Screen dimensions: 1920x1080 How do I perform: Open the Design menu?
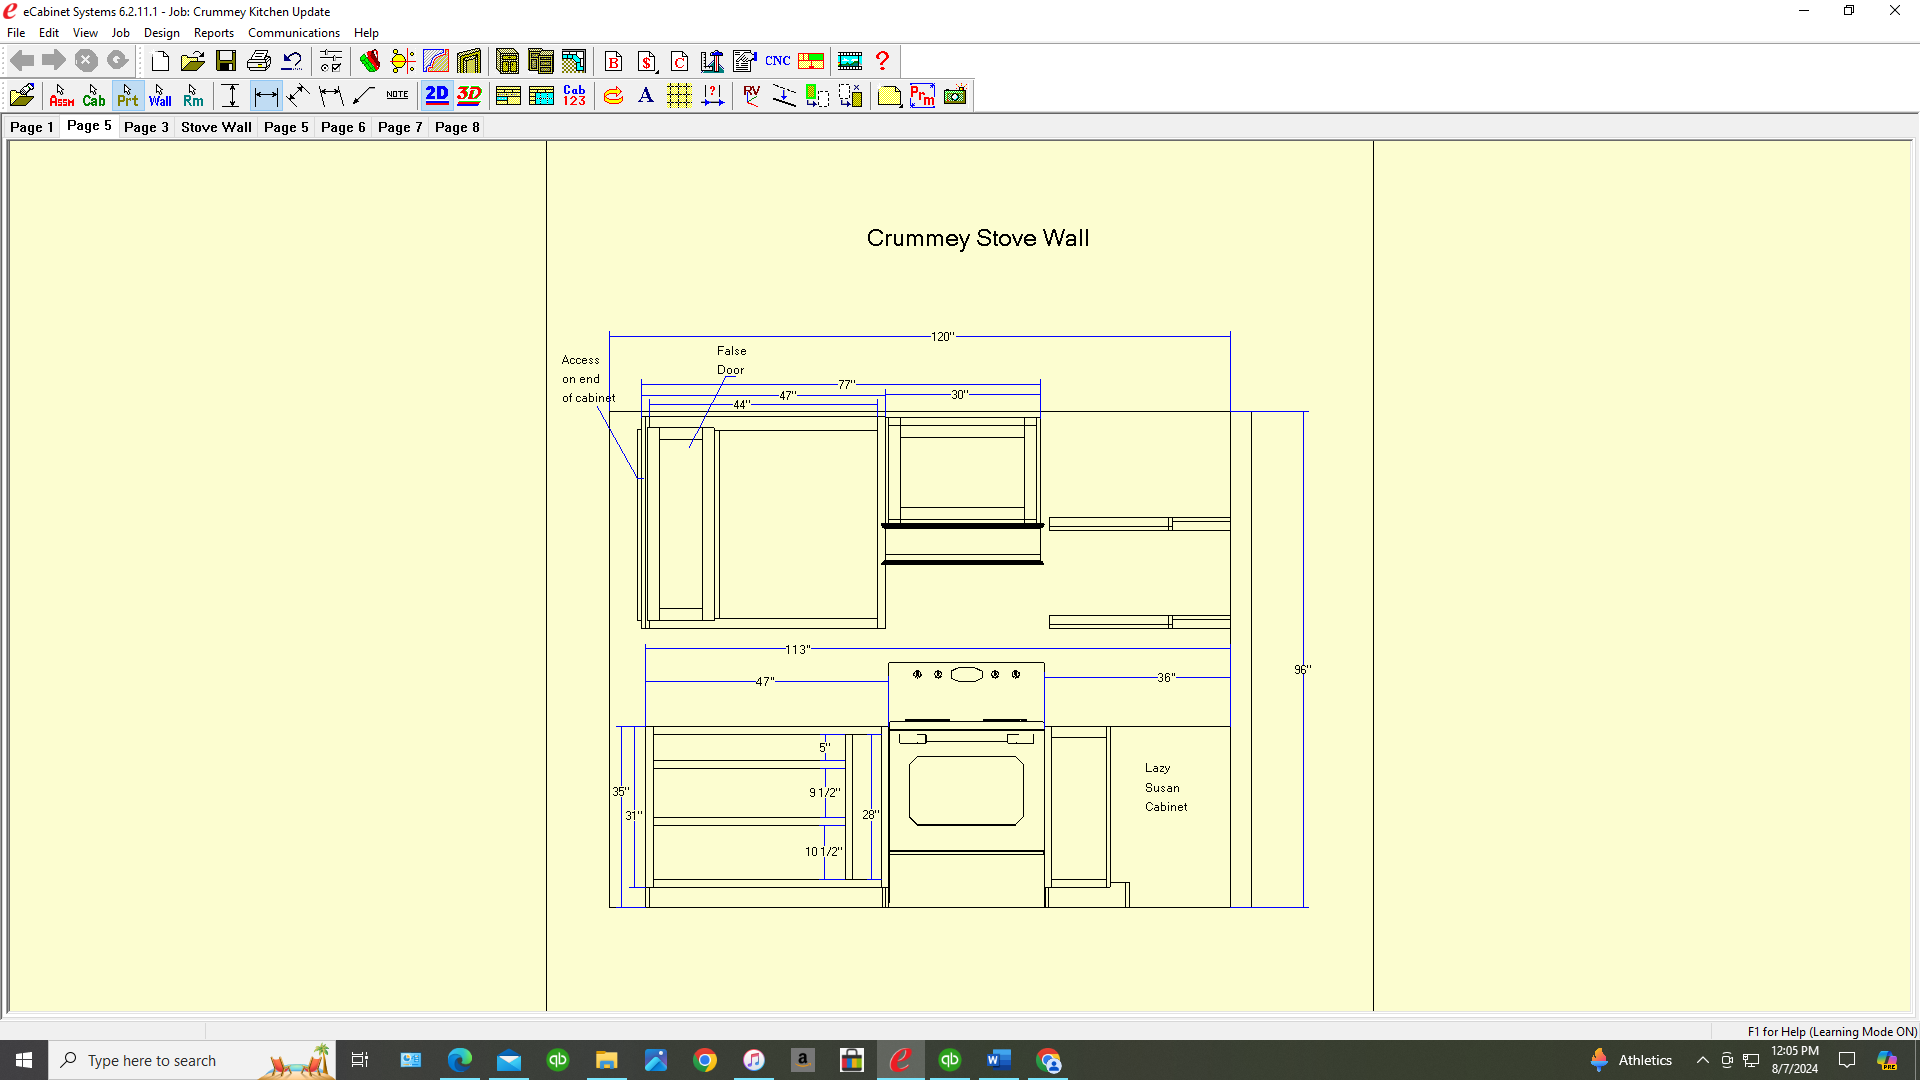161,33
